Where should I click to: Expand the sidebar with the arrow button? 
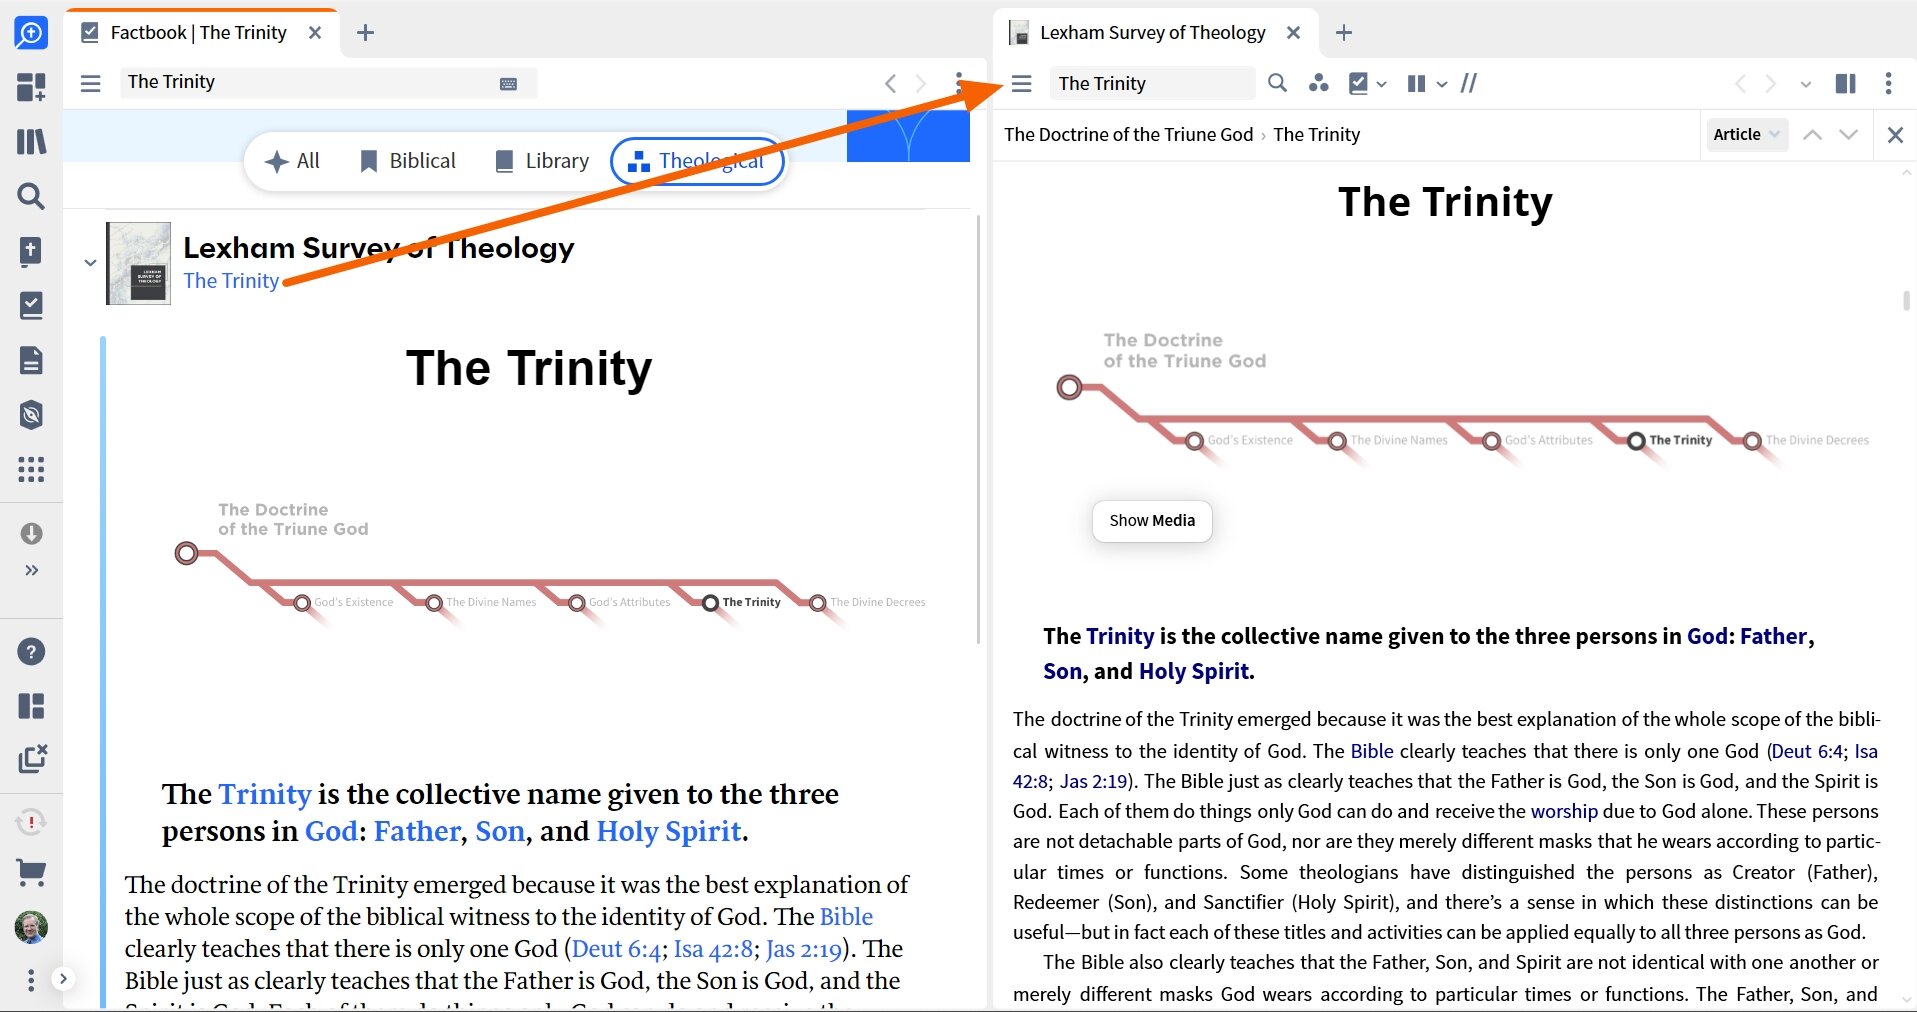click(x=63, y=979)
